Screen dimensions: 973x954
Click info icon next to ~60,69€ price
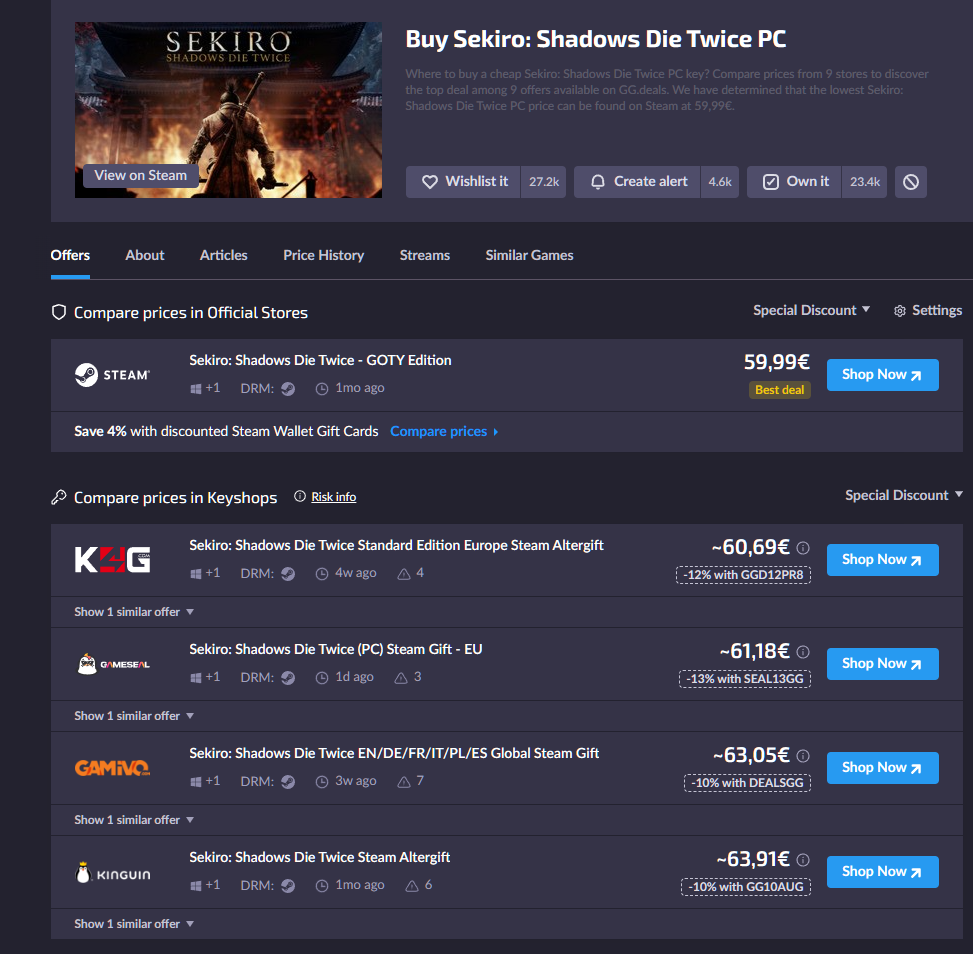[x=803, y=547]
